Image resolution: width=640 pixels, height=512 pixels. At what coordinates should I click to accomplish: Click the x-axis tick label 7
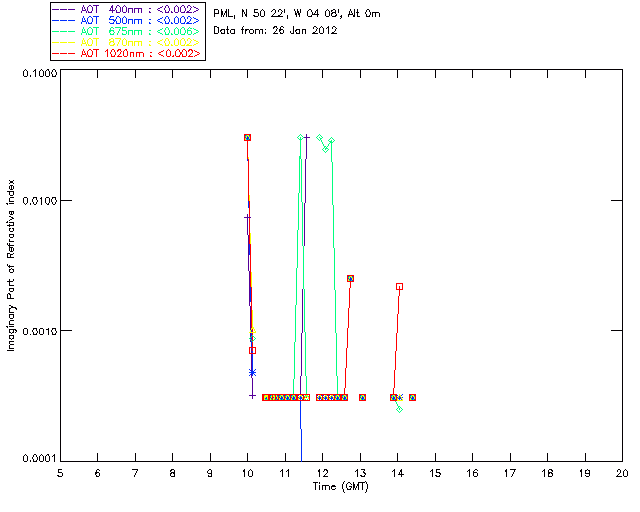pyautogui.click(x=135, y=473)
